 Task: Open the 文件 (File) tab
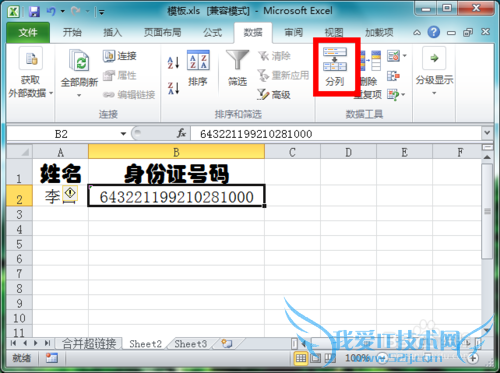click(x=28, y=32)
